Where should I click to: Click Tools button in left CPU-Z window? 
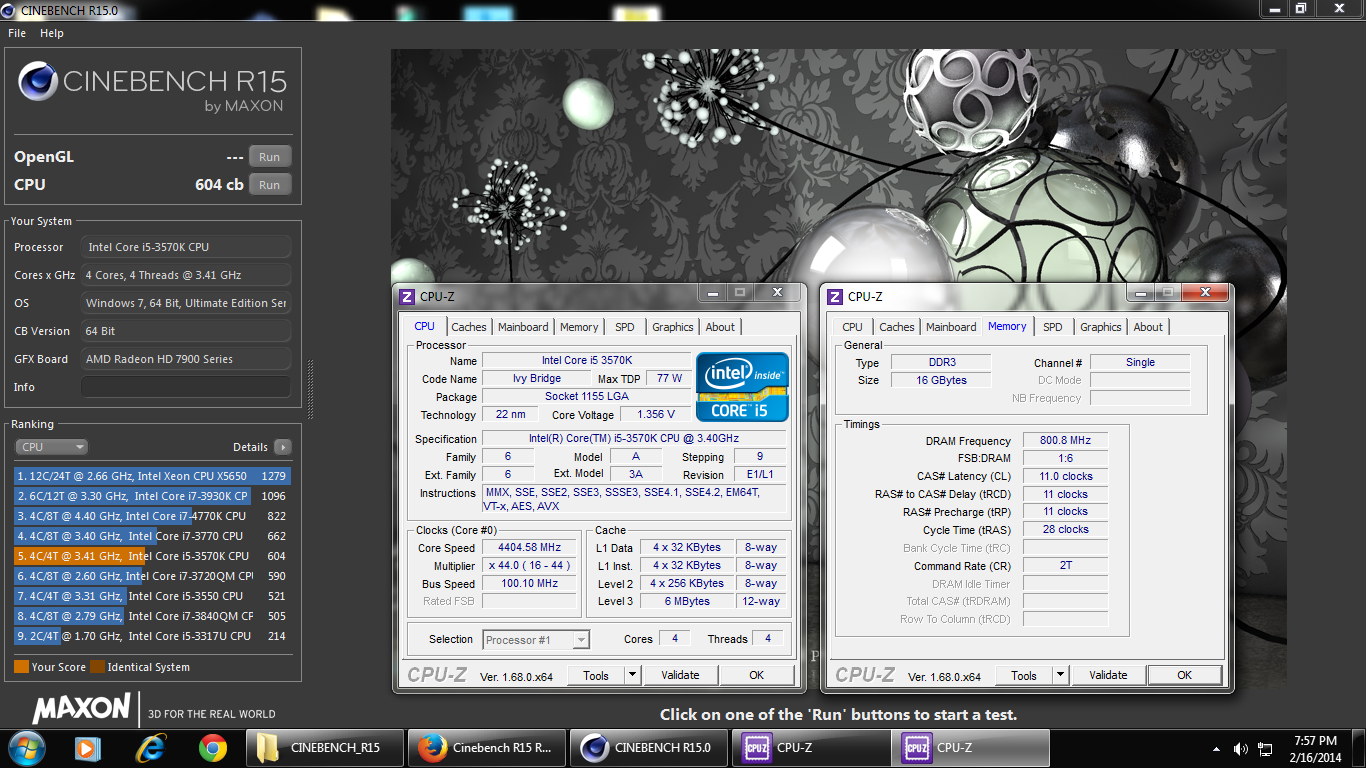[596, 675]
